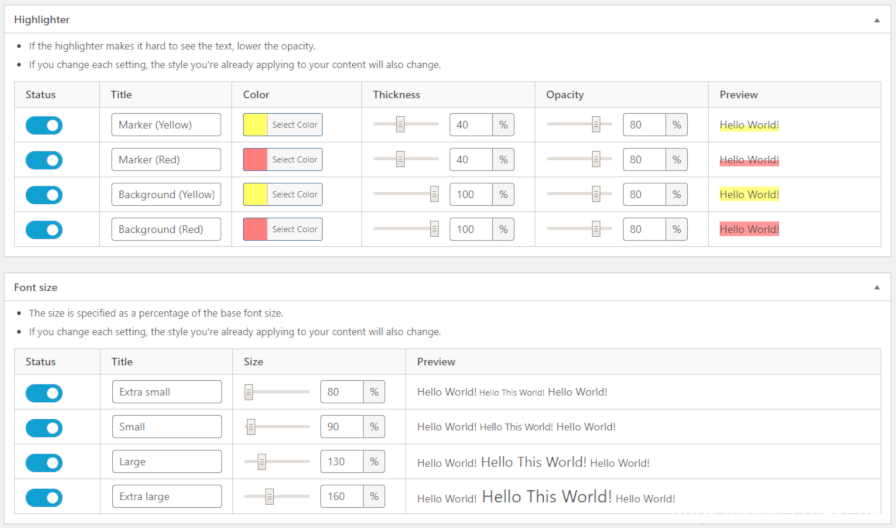The height and width of the screenshot is (528, 896).
Task: Click the yellow swatch for Background (Yellow)
Action: (255, 194)
